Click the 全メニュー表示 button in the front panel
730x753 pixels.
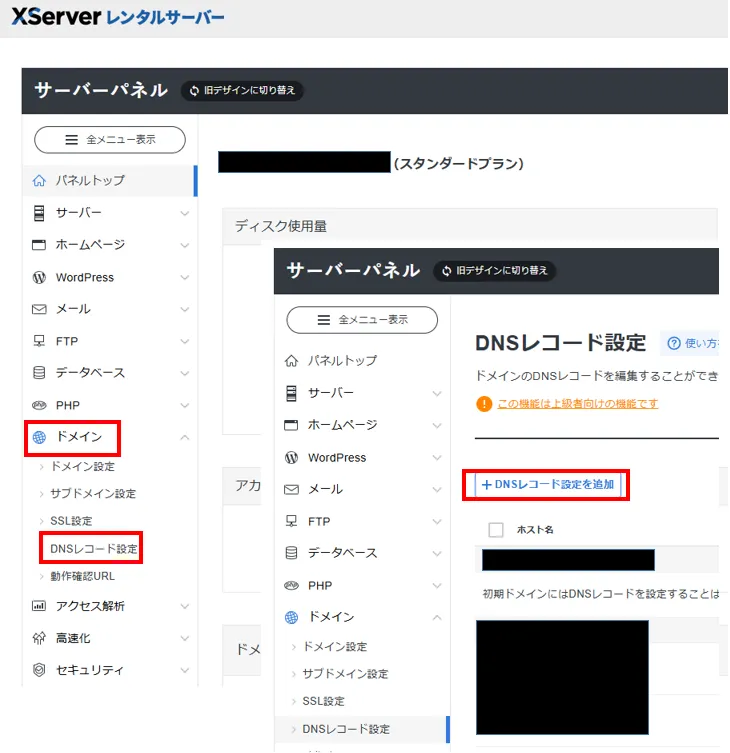click(x=362, y=320)
